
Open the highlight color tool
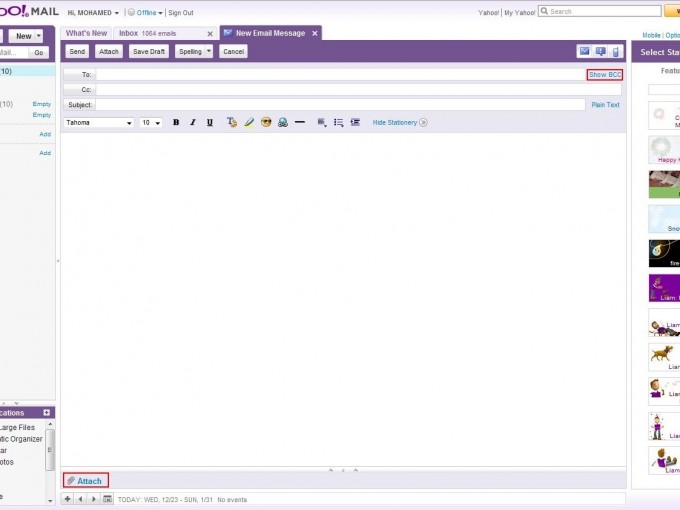[x=249, y=123]
